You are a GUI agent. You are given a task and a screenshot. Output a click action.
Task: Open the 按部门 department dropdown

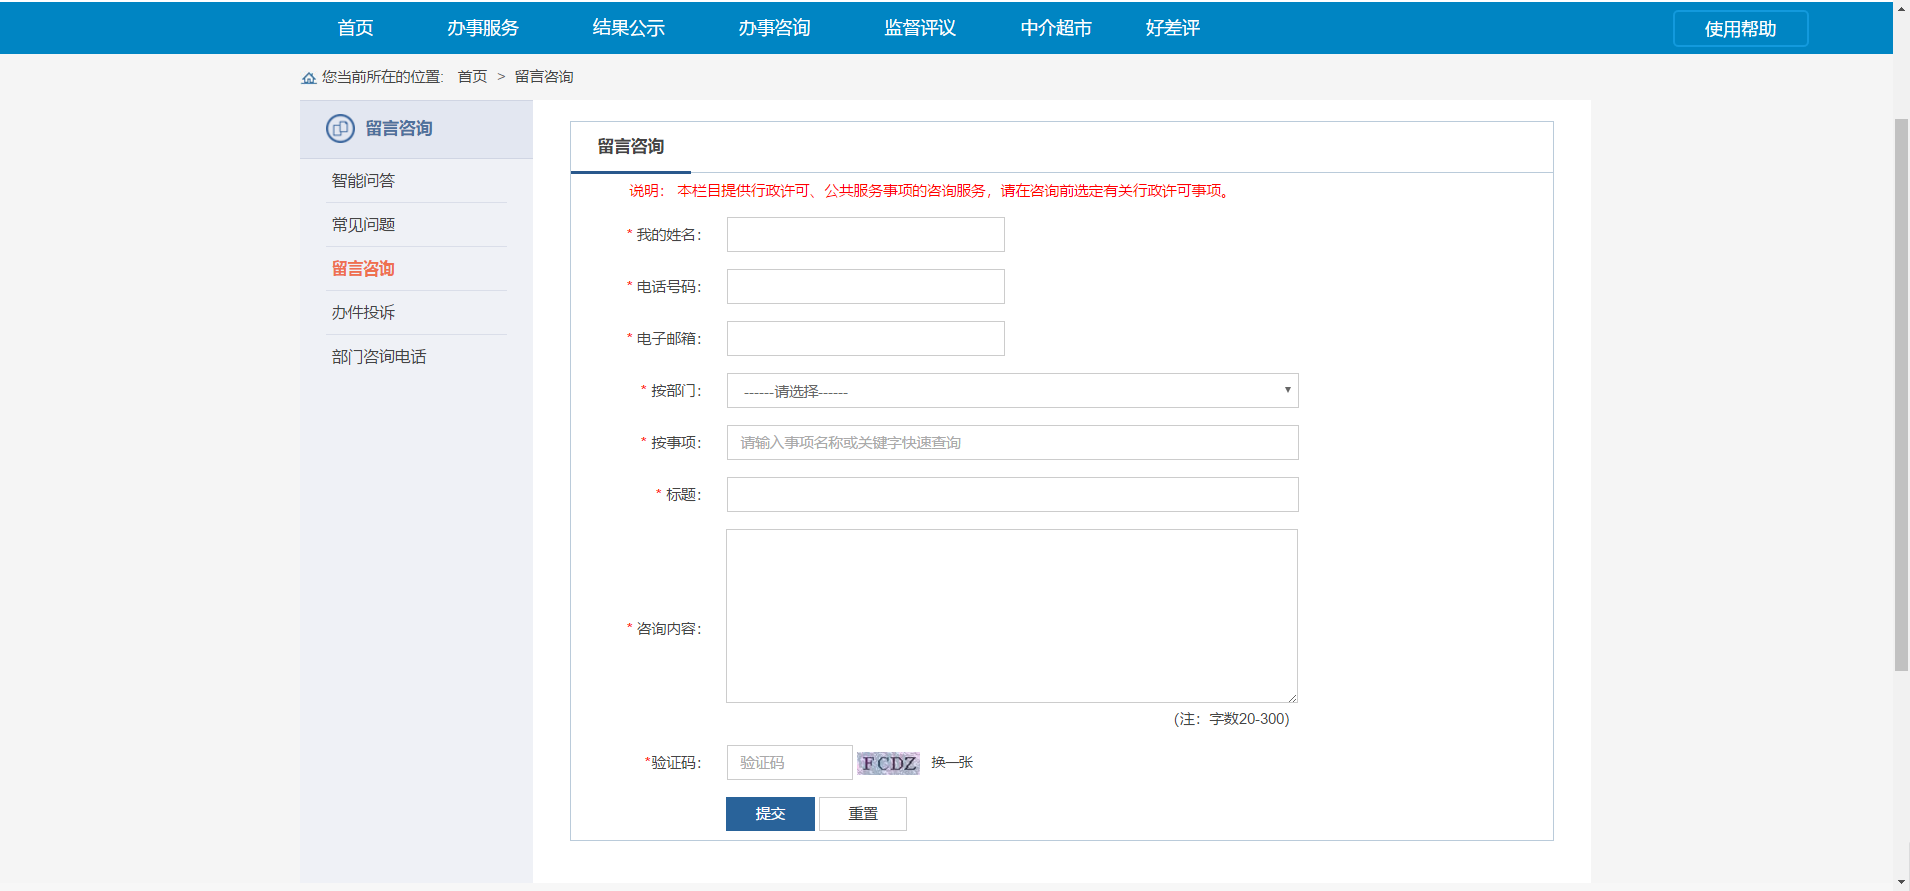[1012, 391]
